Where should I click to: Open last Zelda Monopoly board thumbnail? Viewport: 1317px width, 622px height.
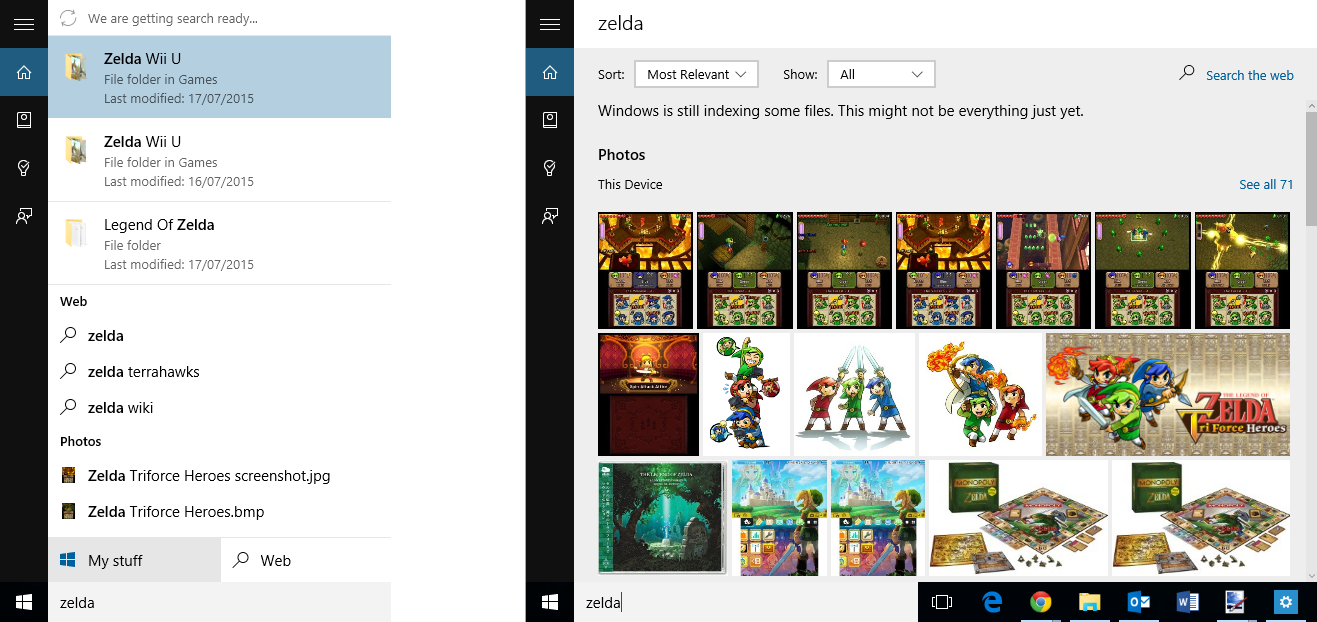pyautogui.click(x=1201, y=517)
